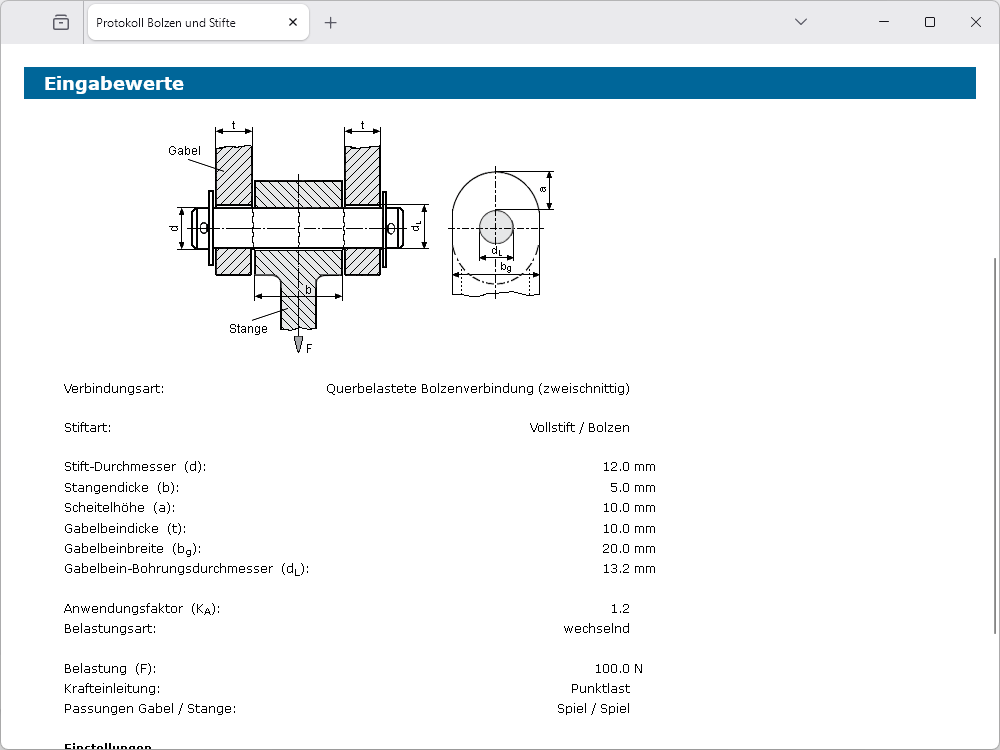Click the Belastung value 100.0 N
Viewport: 1000px width, 750px height.
tap(617, 668)
